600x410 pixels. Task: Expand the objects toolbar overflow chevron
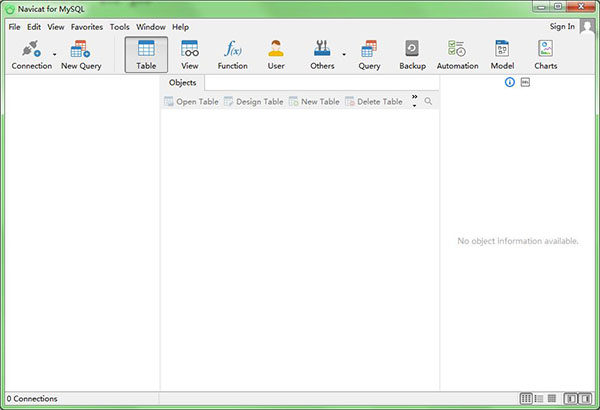[414, 101]
